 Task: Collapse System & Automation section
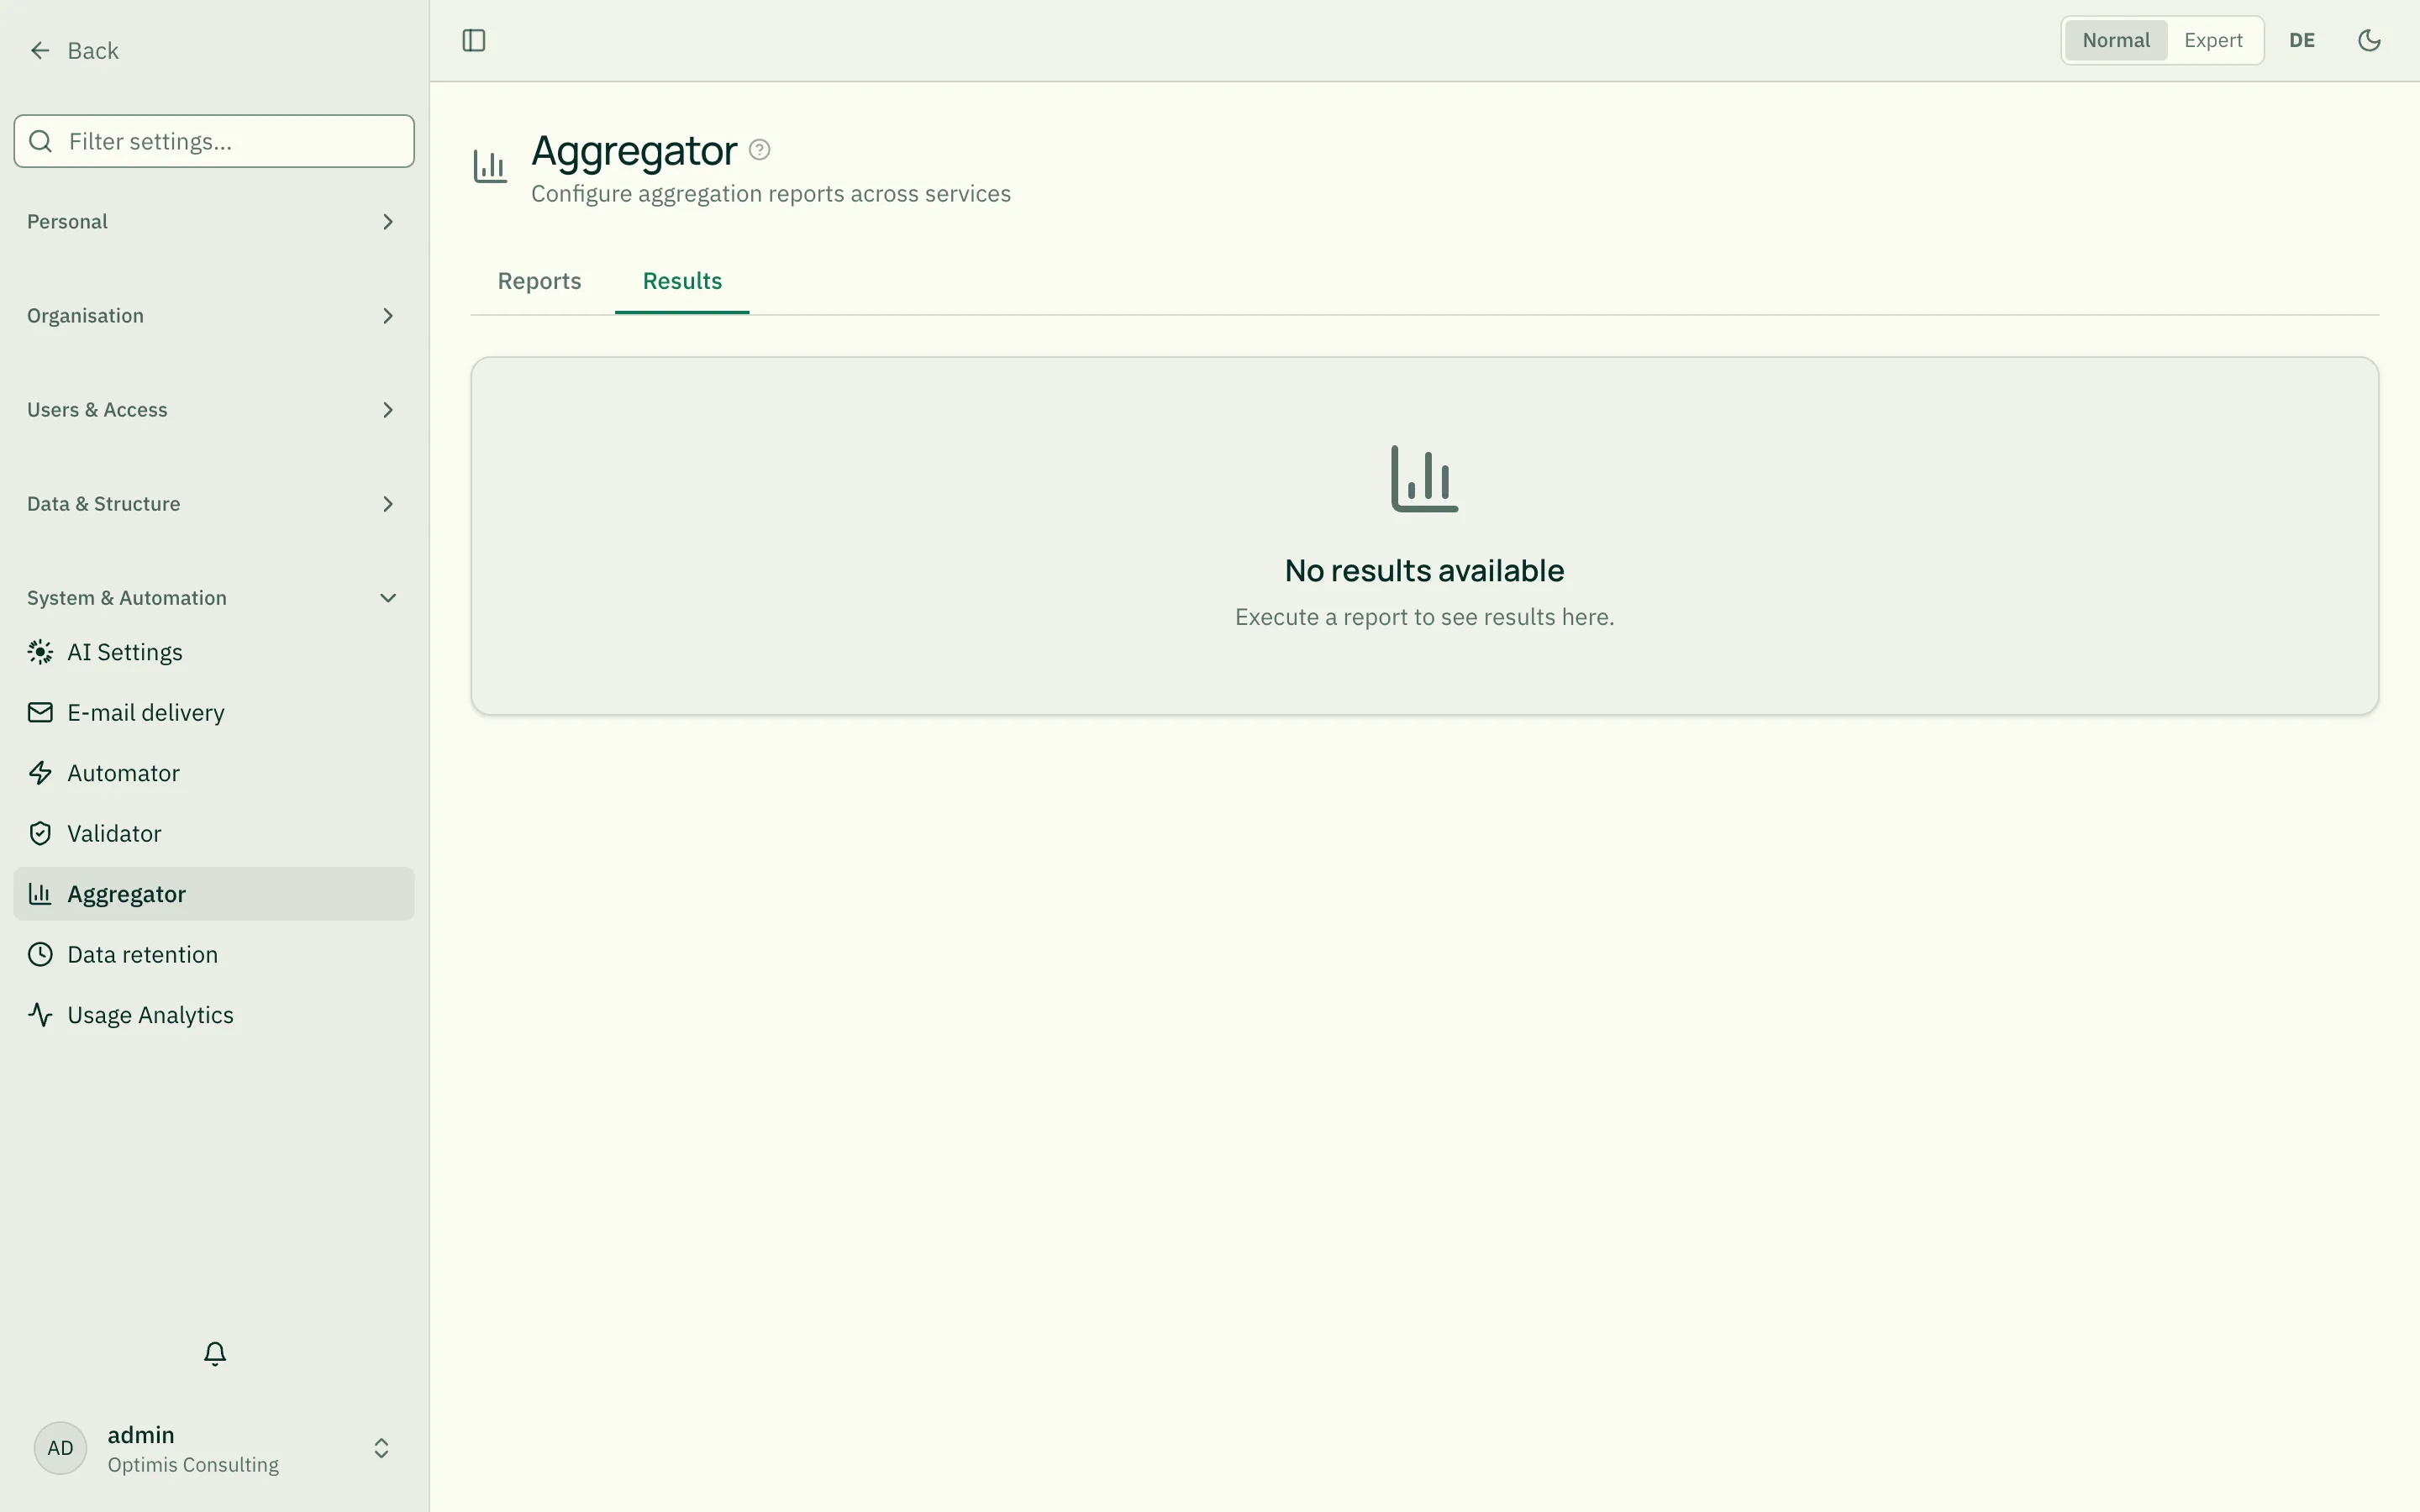pyautogui.click(x=214, y=598)
